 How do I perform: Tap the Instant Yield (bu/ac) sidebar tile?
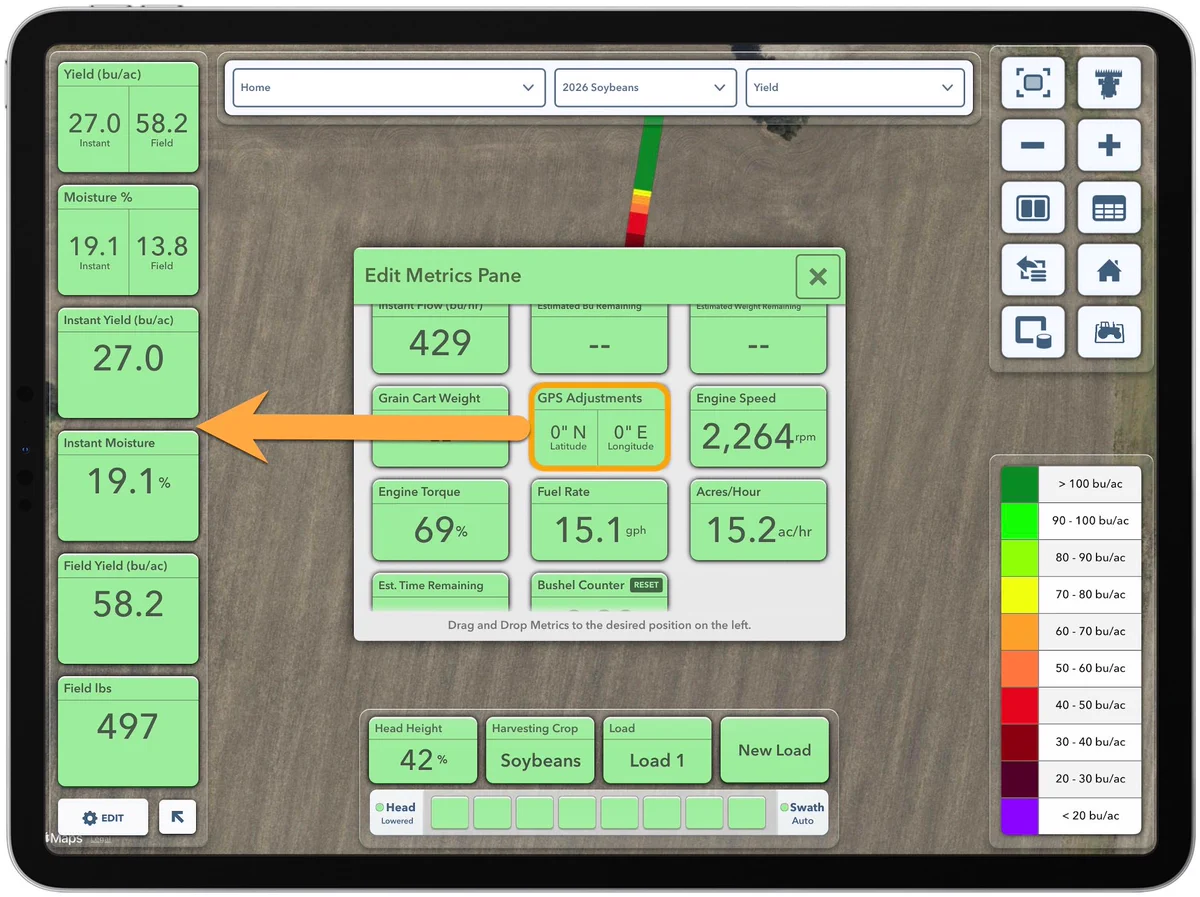[x=128, y=363]
